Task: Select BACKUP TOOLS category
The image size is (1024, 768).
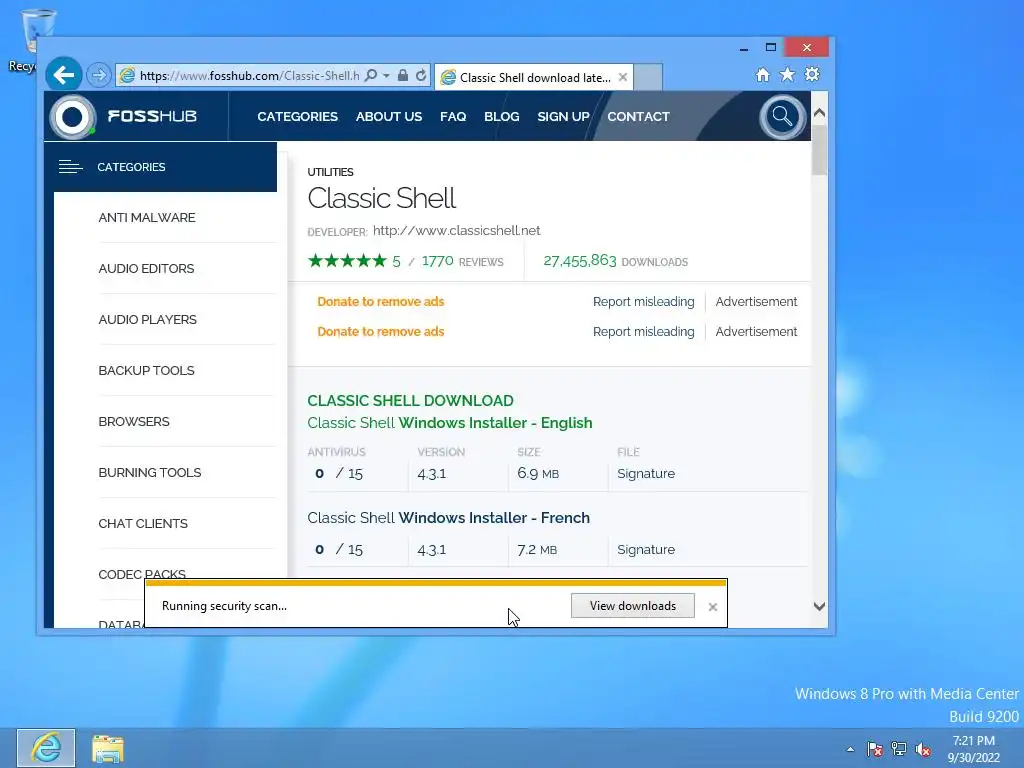Action: (x=146, y=370)
